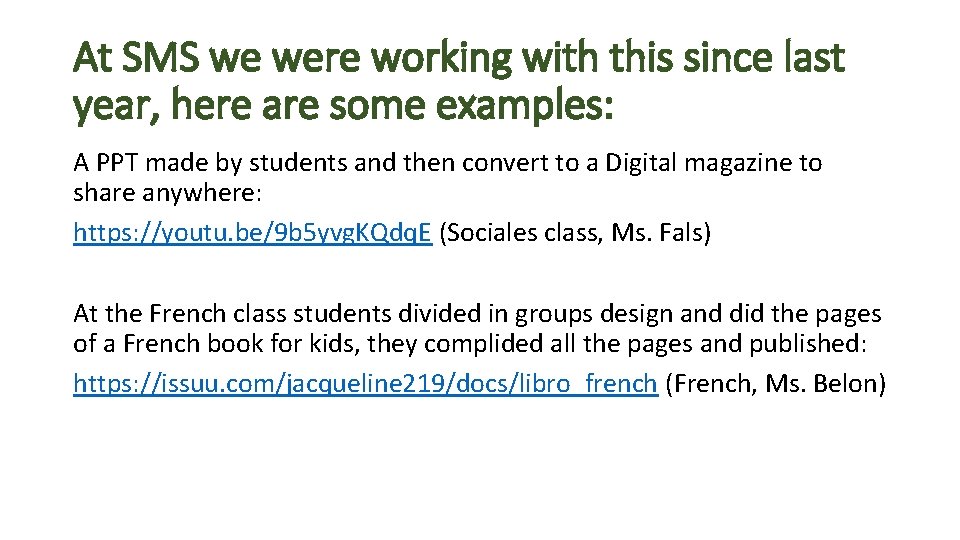Open the issuu.com libro_french link
This screenshot has height=540, width=960.
click(x=365, y=384)
